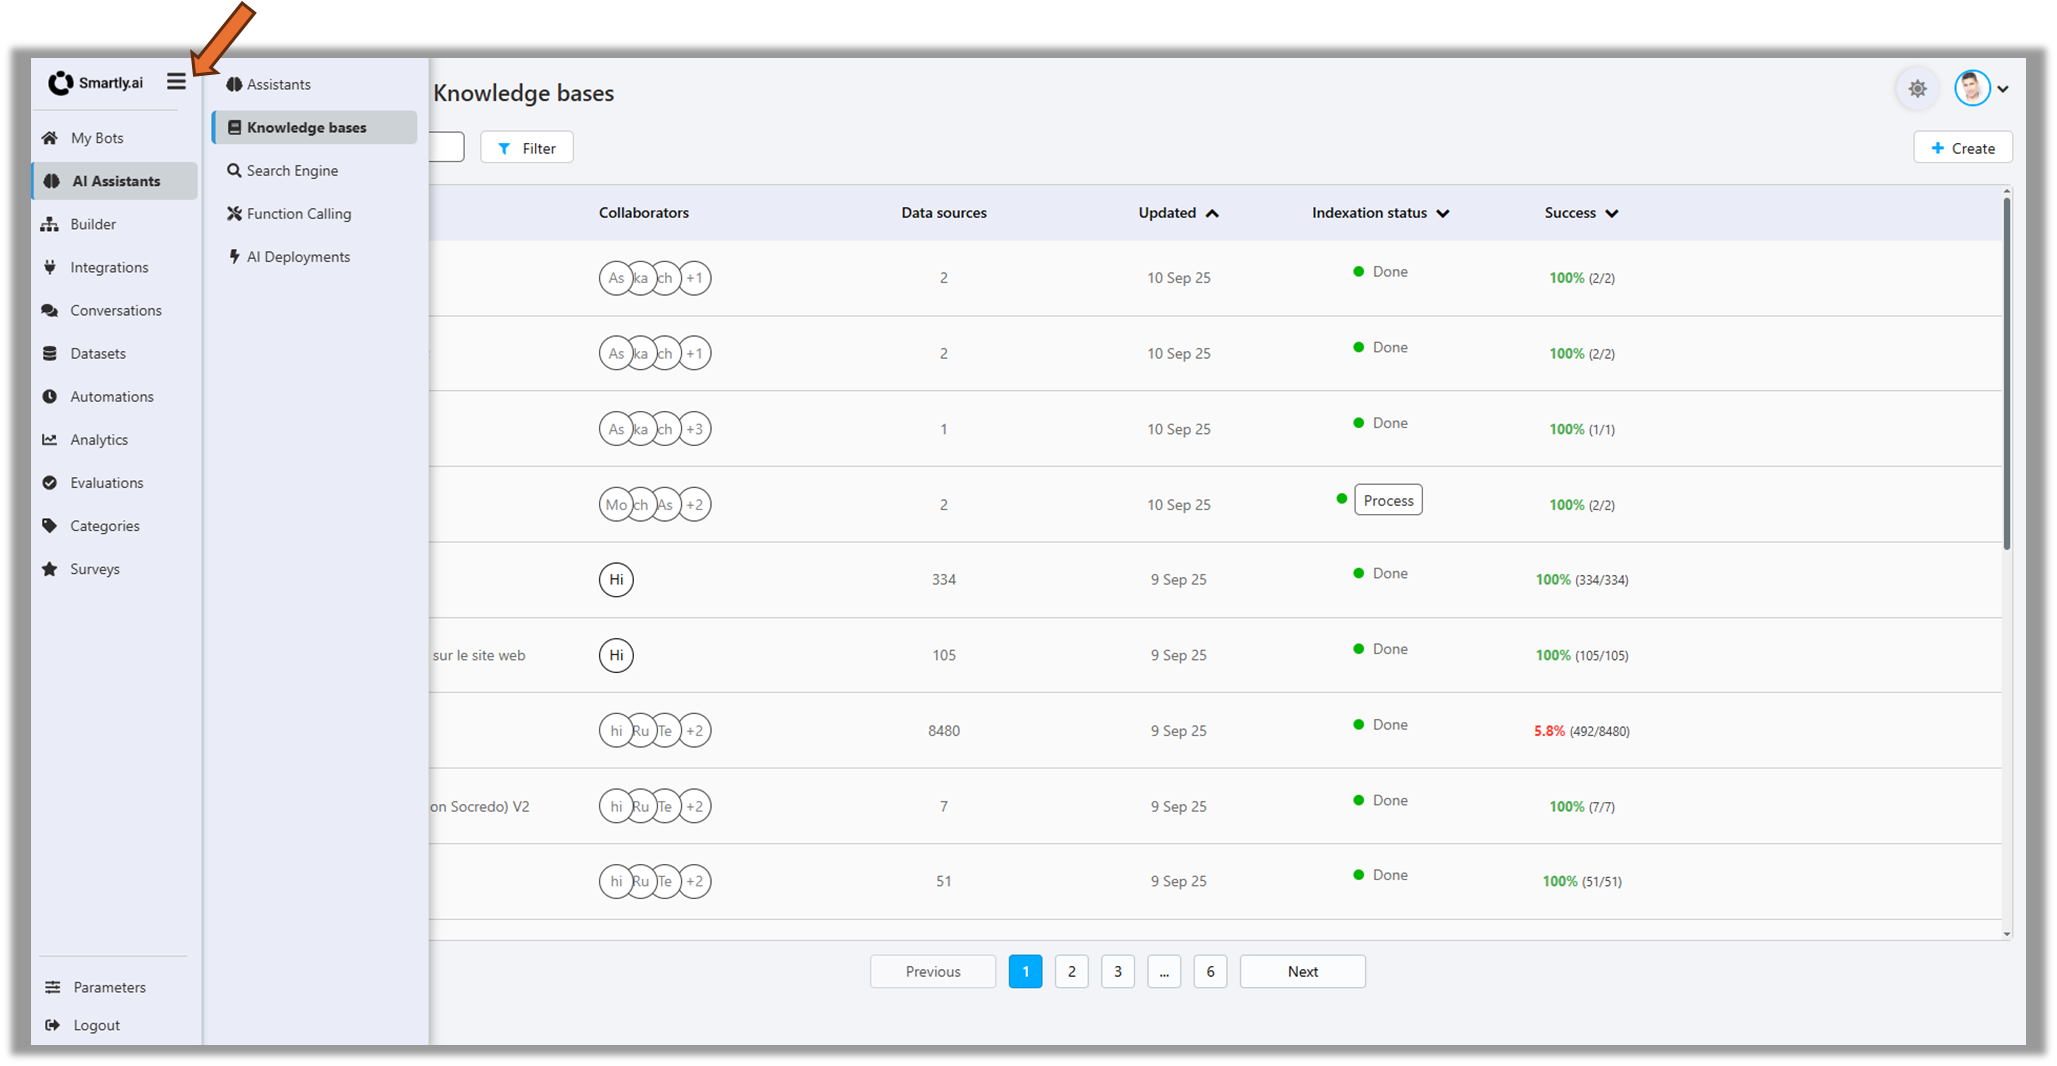Open the Conversations chat icon
2057x1066 pixels.
50,310
